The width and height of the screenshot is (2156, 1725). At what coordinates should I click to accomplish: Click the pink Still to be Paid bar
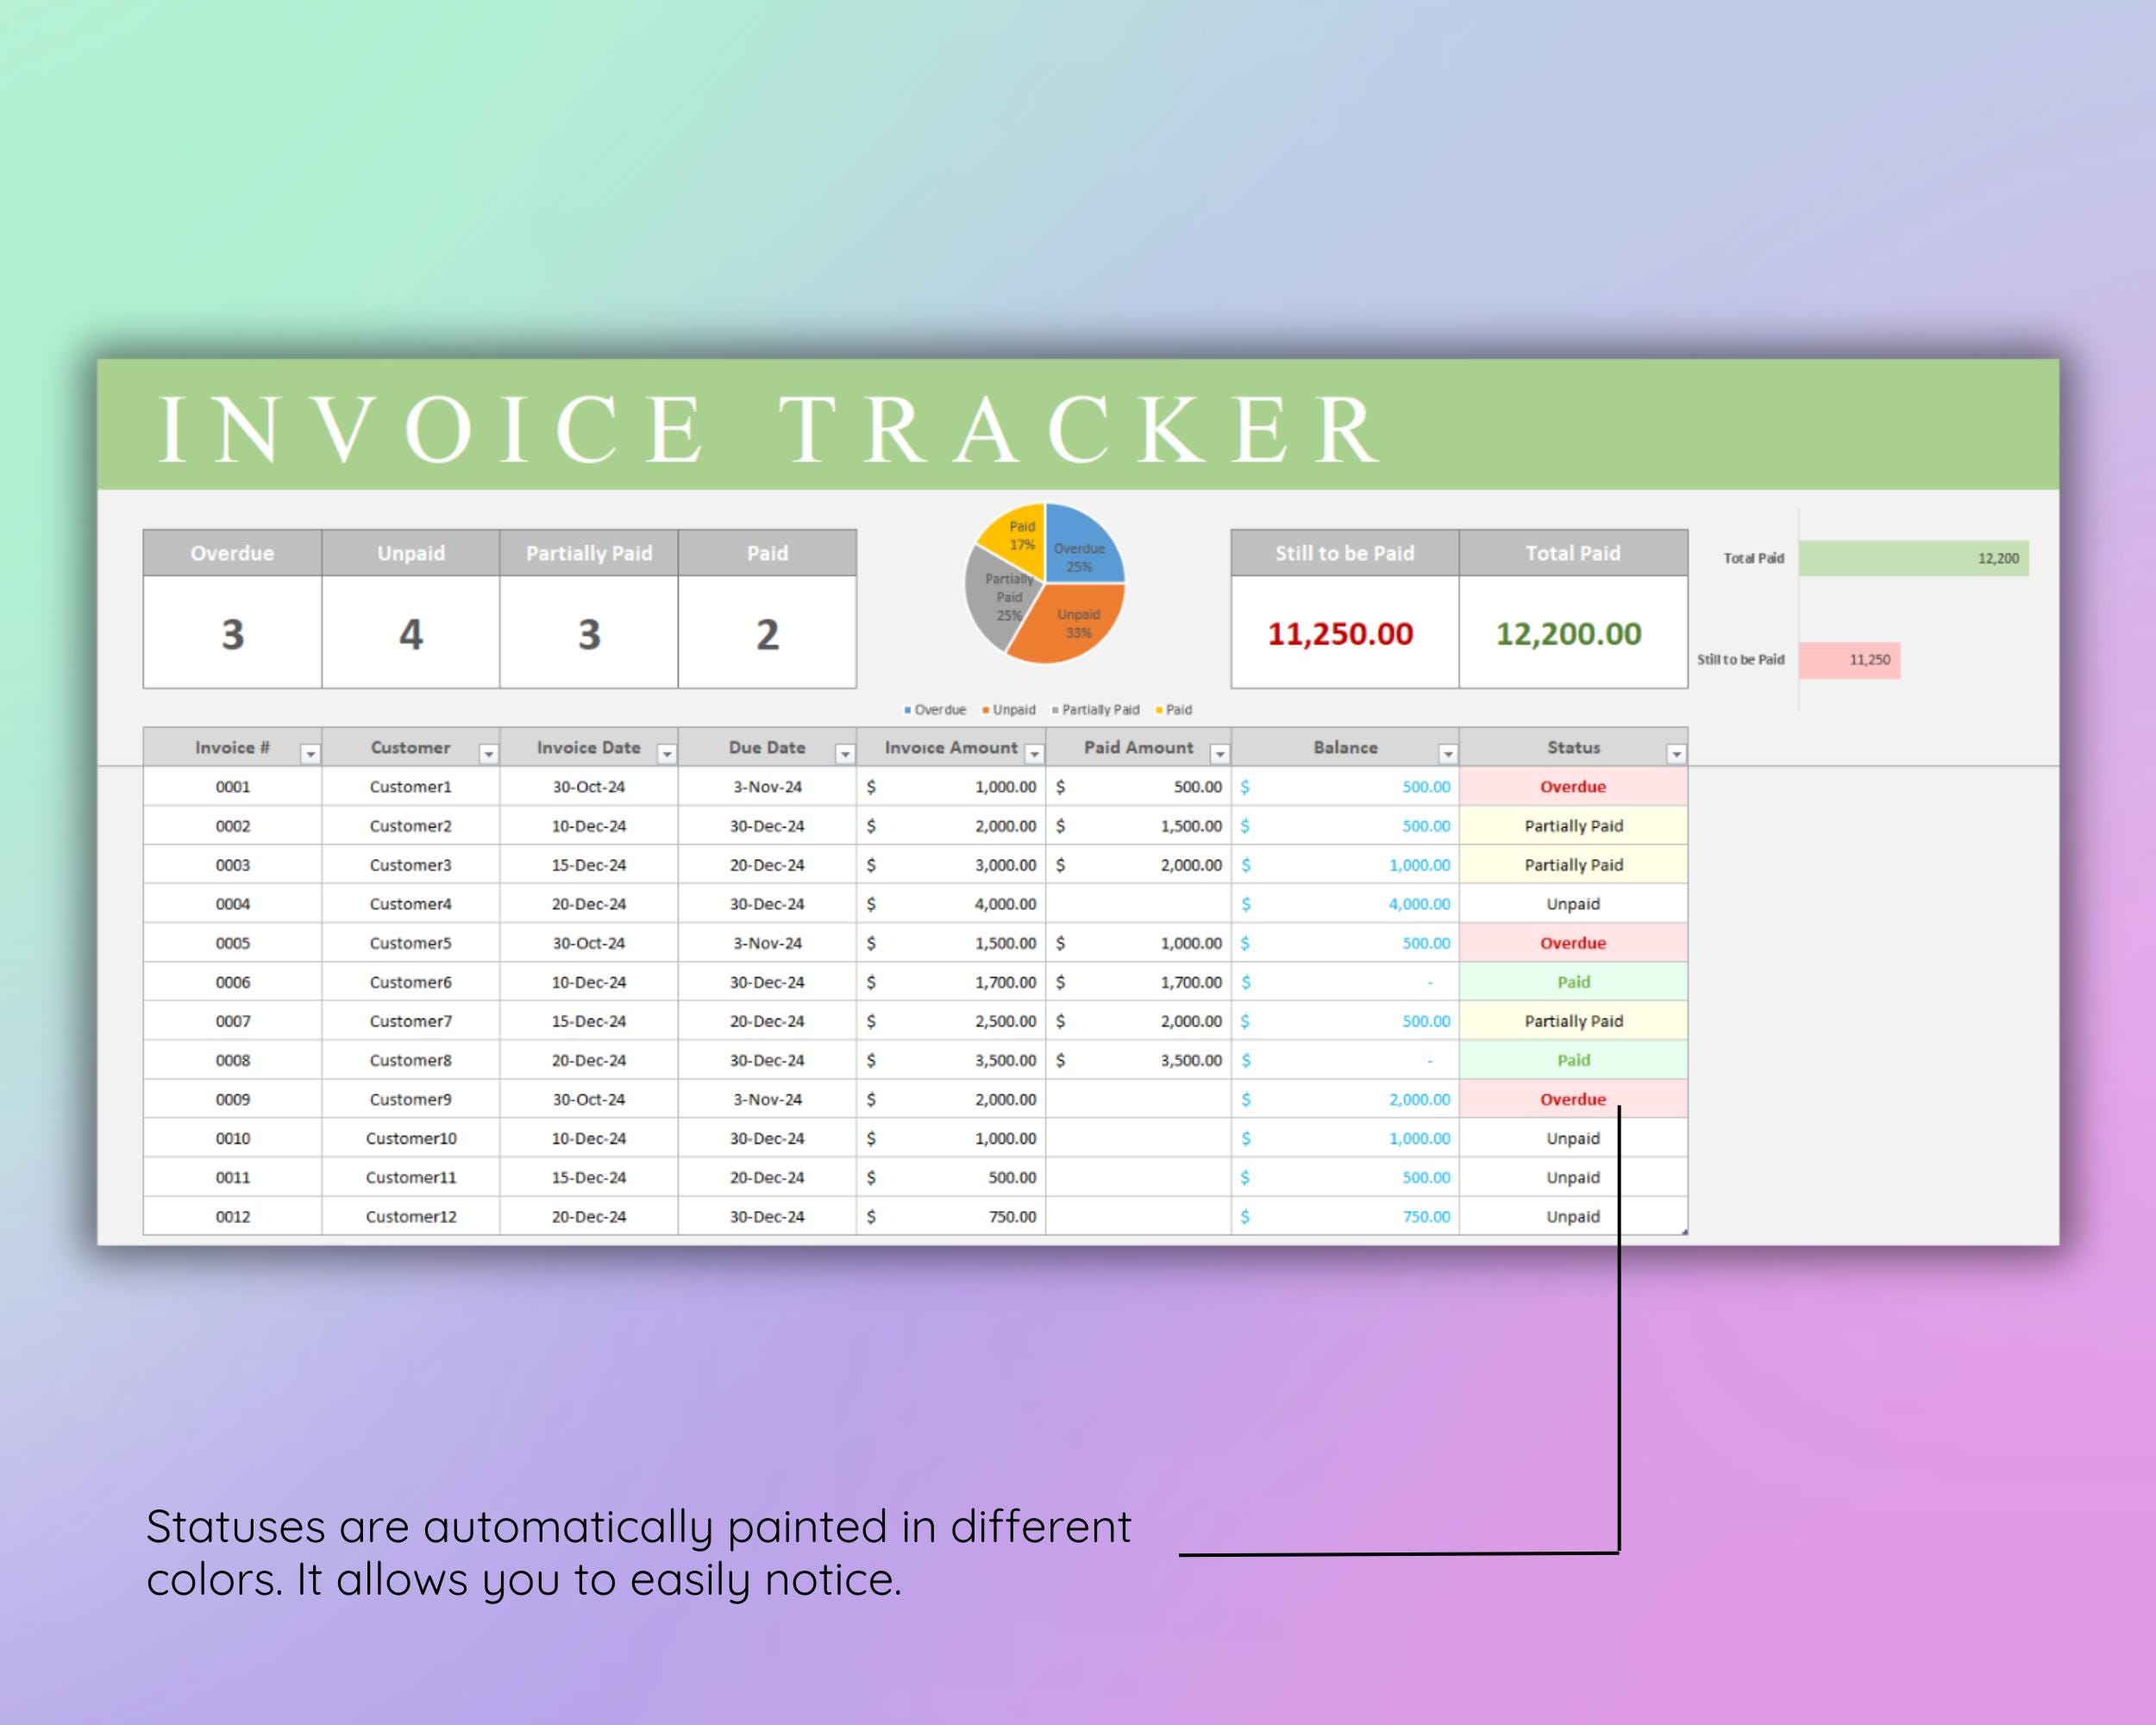tap(1849, 660)
